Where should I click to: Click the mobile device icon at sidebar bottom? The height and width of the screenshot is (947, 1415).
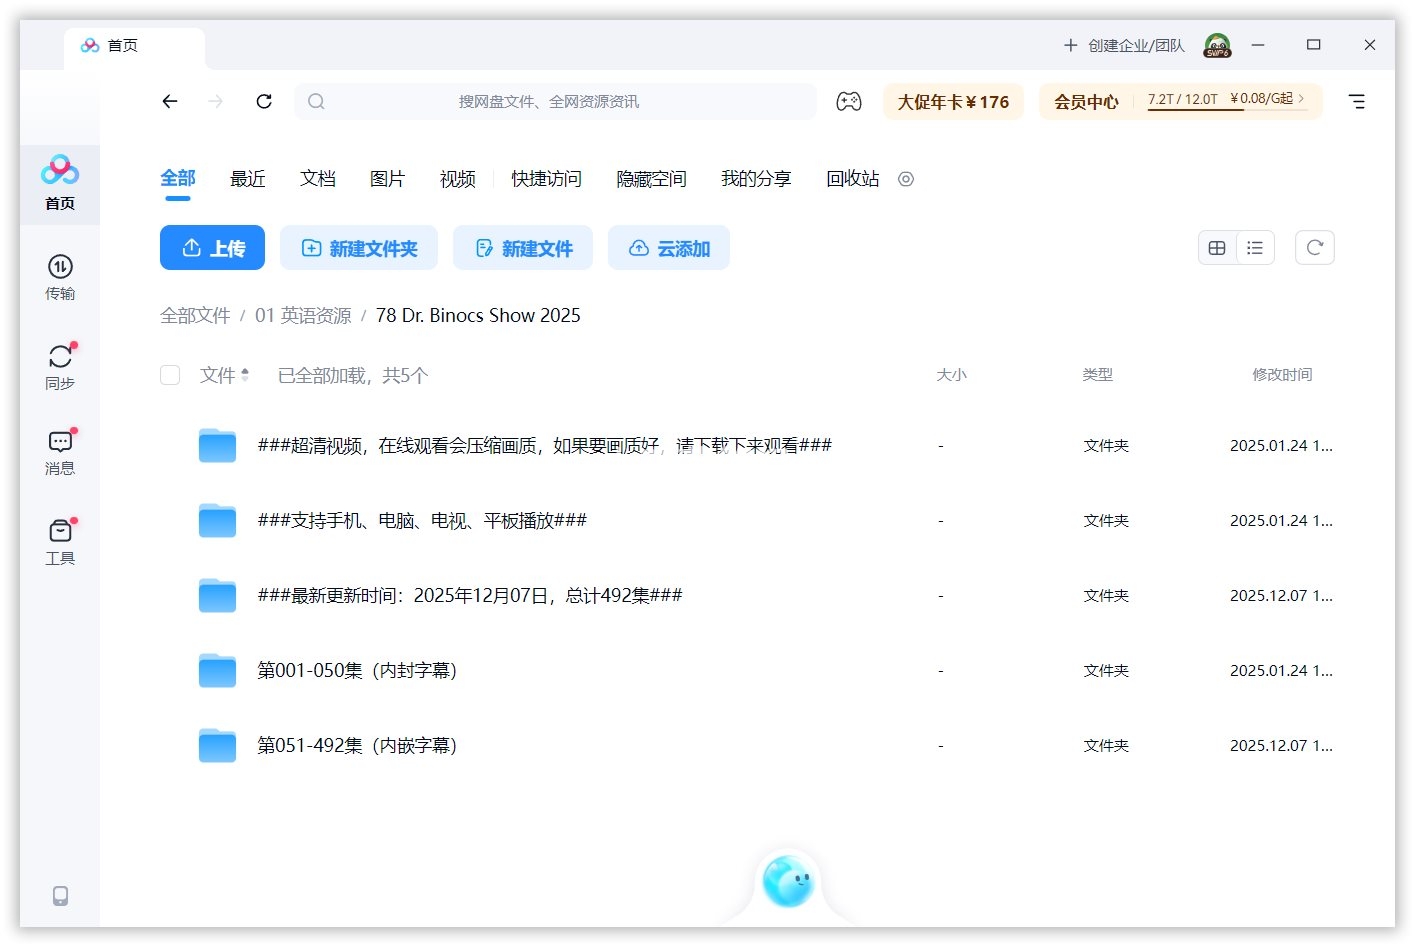coord(60,896)
